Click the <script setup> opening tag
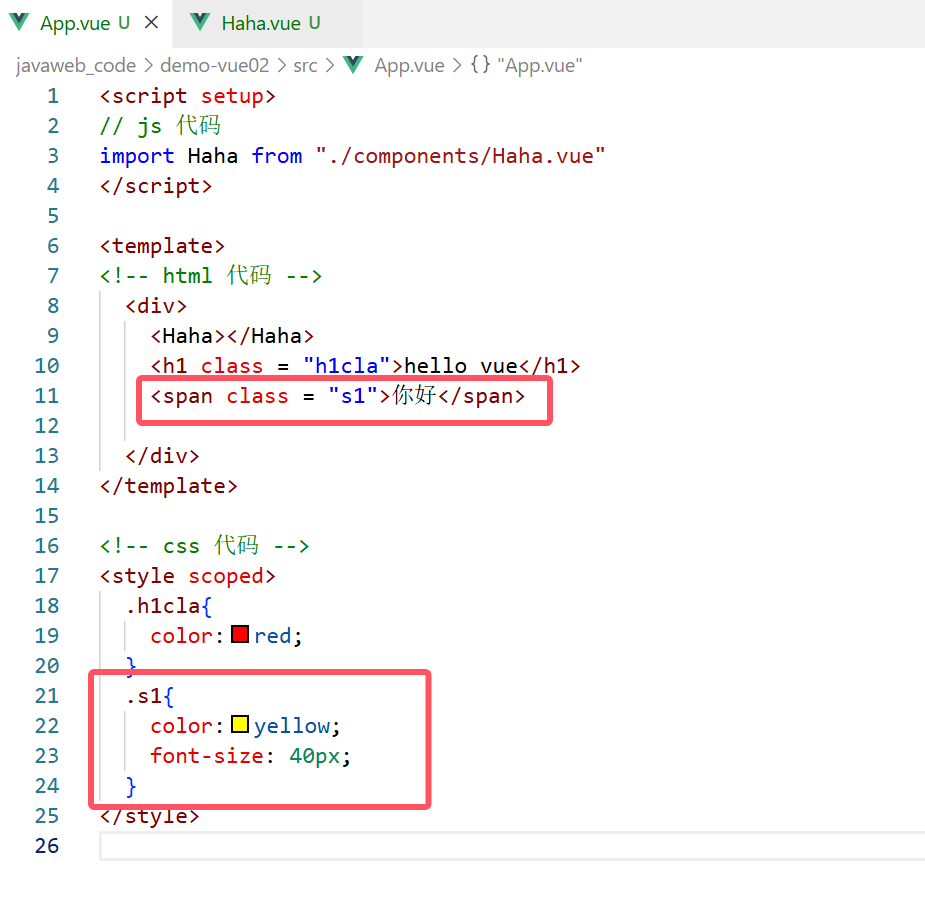 point(188,96)
